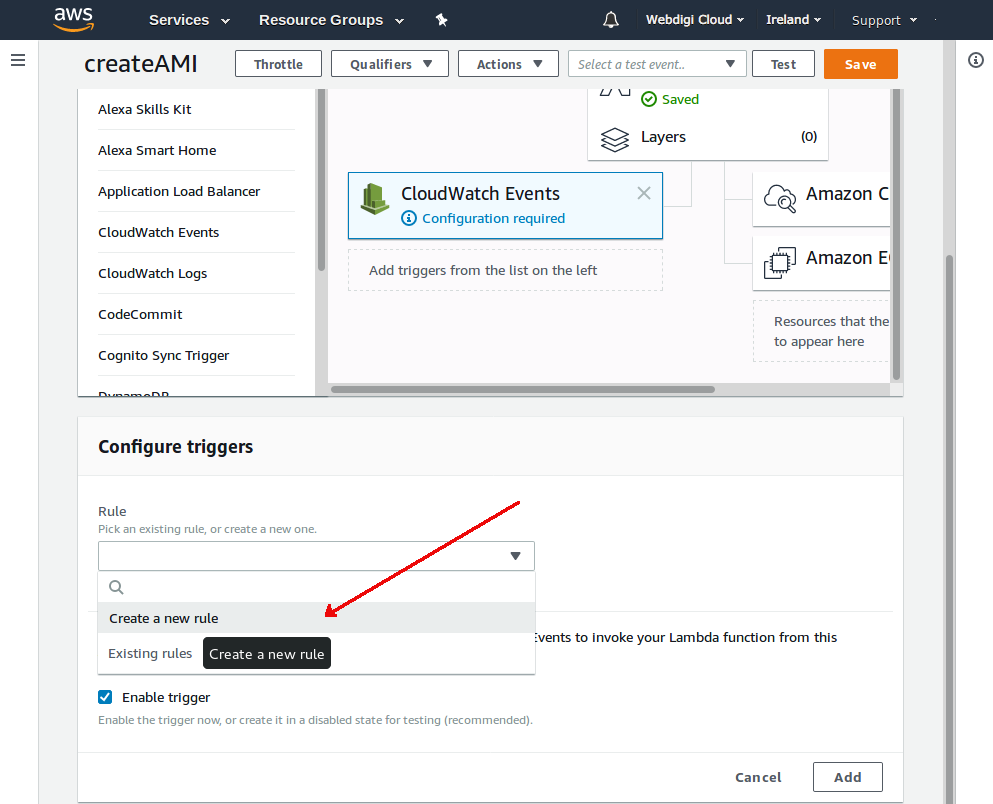Viewport: 993px width, 804px height.
Task: Click the Cancel button
Action: click(758, 777)
